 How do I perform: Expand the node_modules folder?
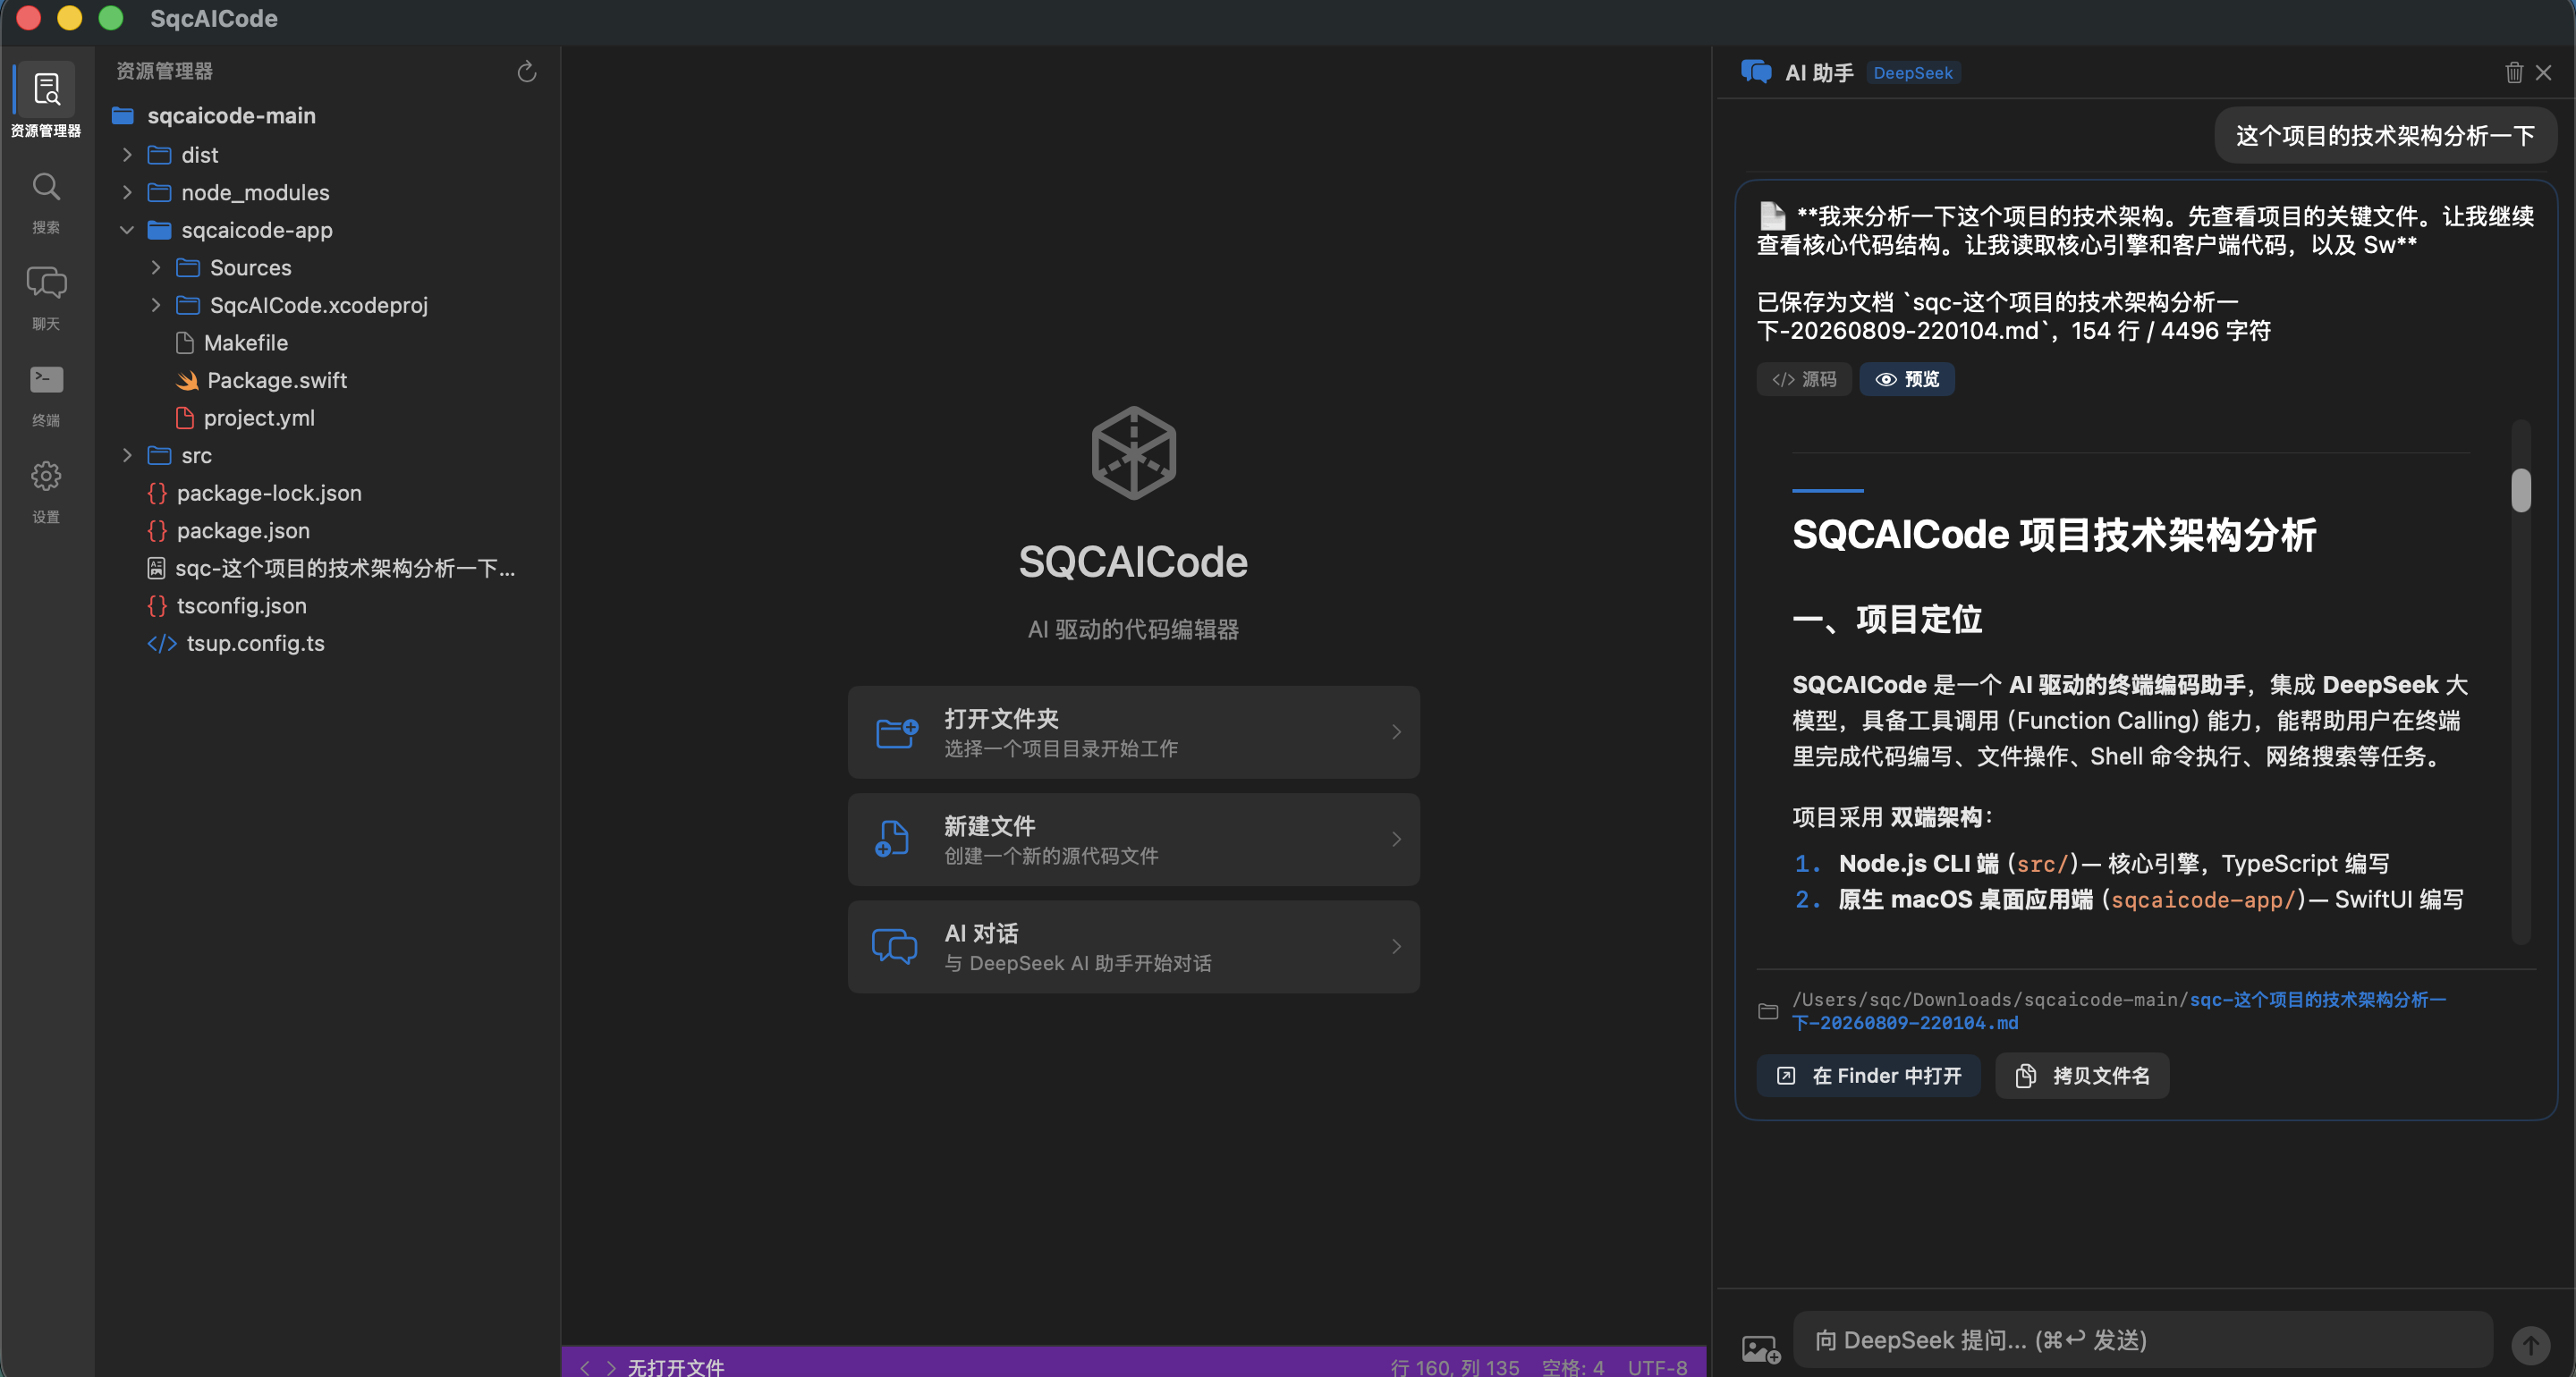[127, 192]
